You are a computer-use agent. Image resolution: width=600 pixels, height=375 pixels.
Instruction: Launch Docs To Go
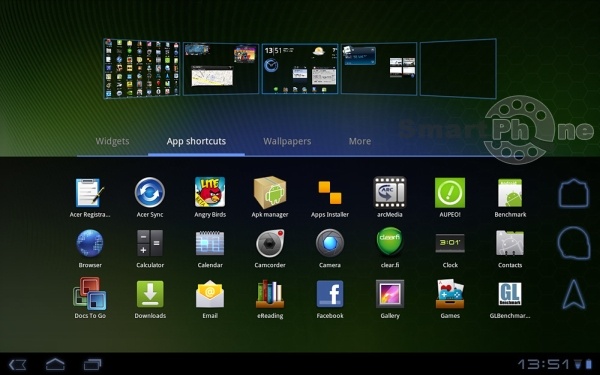pyautogui.click(x=90, y=293)
